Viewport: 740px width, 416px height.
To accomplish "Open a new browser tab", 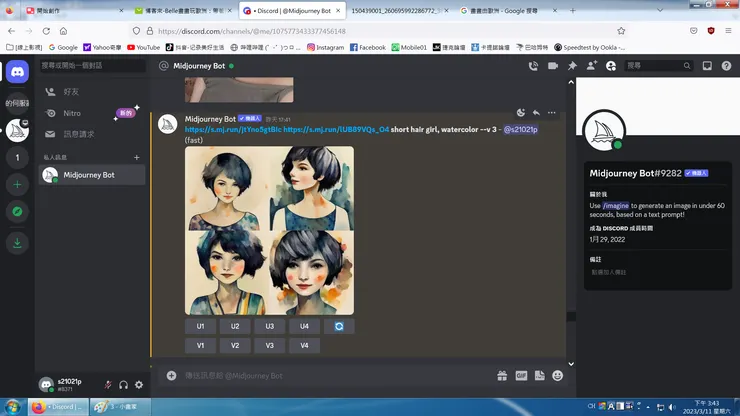I will click(572, 10).
